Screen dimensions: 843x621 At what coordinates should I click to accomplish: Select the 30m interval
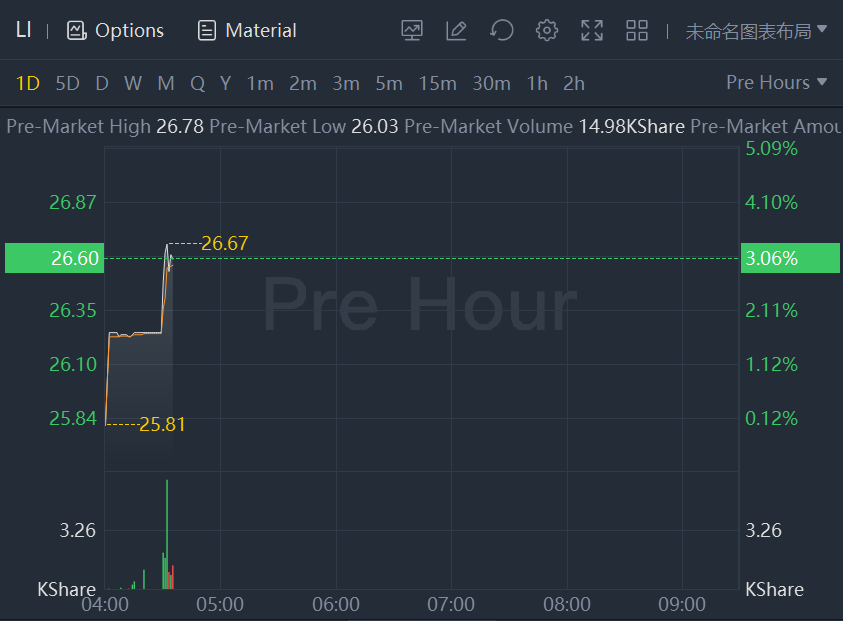coord(491,83)
